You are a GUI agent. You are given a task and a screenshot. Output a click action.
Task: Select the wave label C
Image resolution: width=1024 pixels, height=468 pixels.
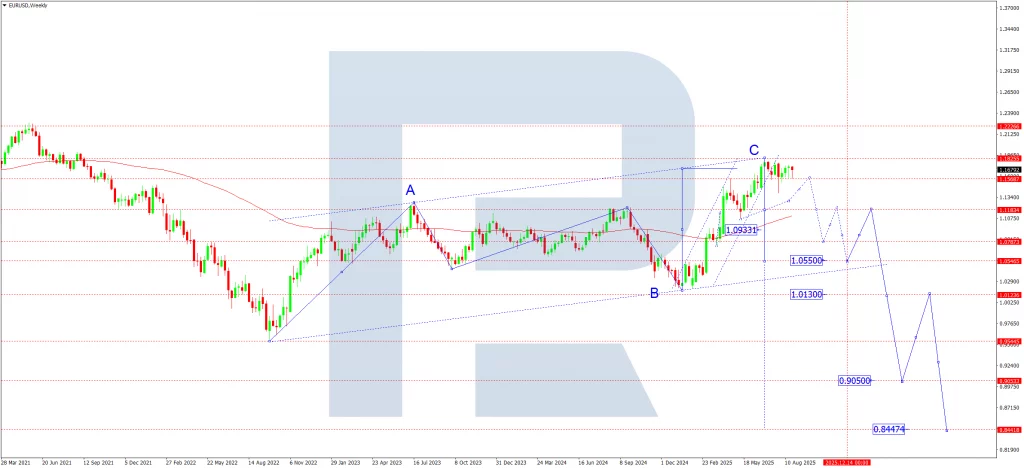753,149
